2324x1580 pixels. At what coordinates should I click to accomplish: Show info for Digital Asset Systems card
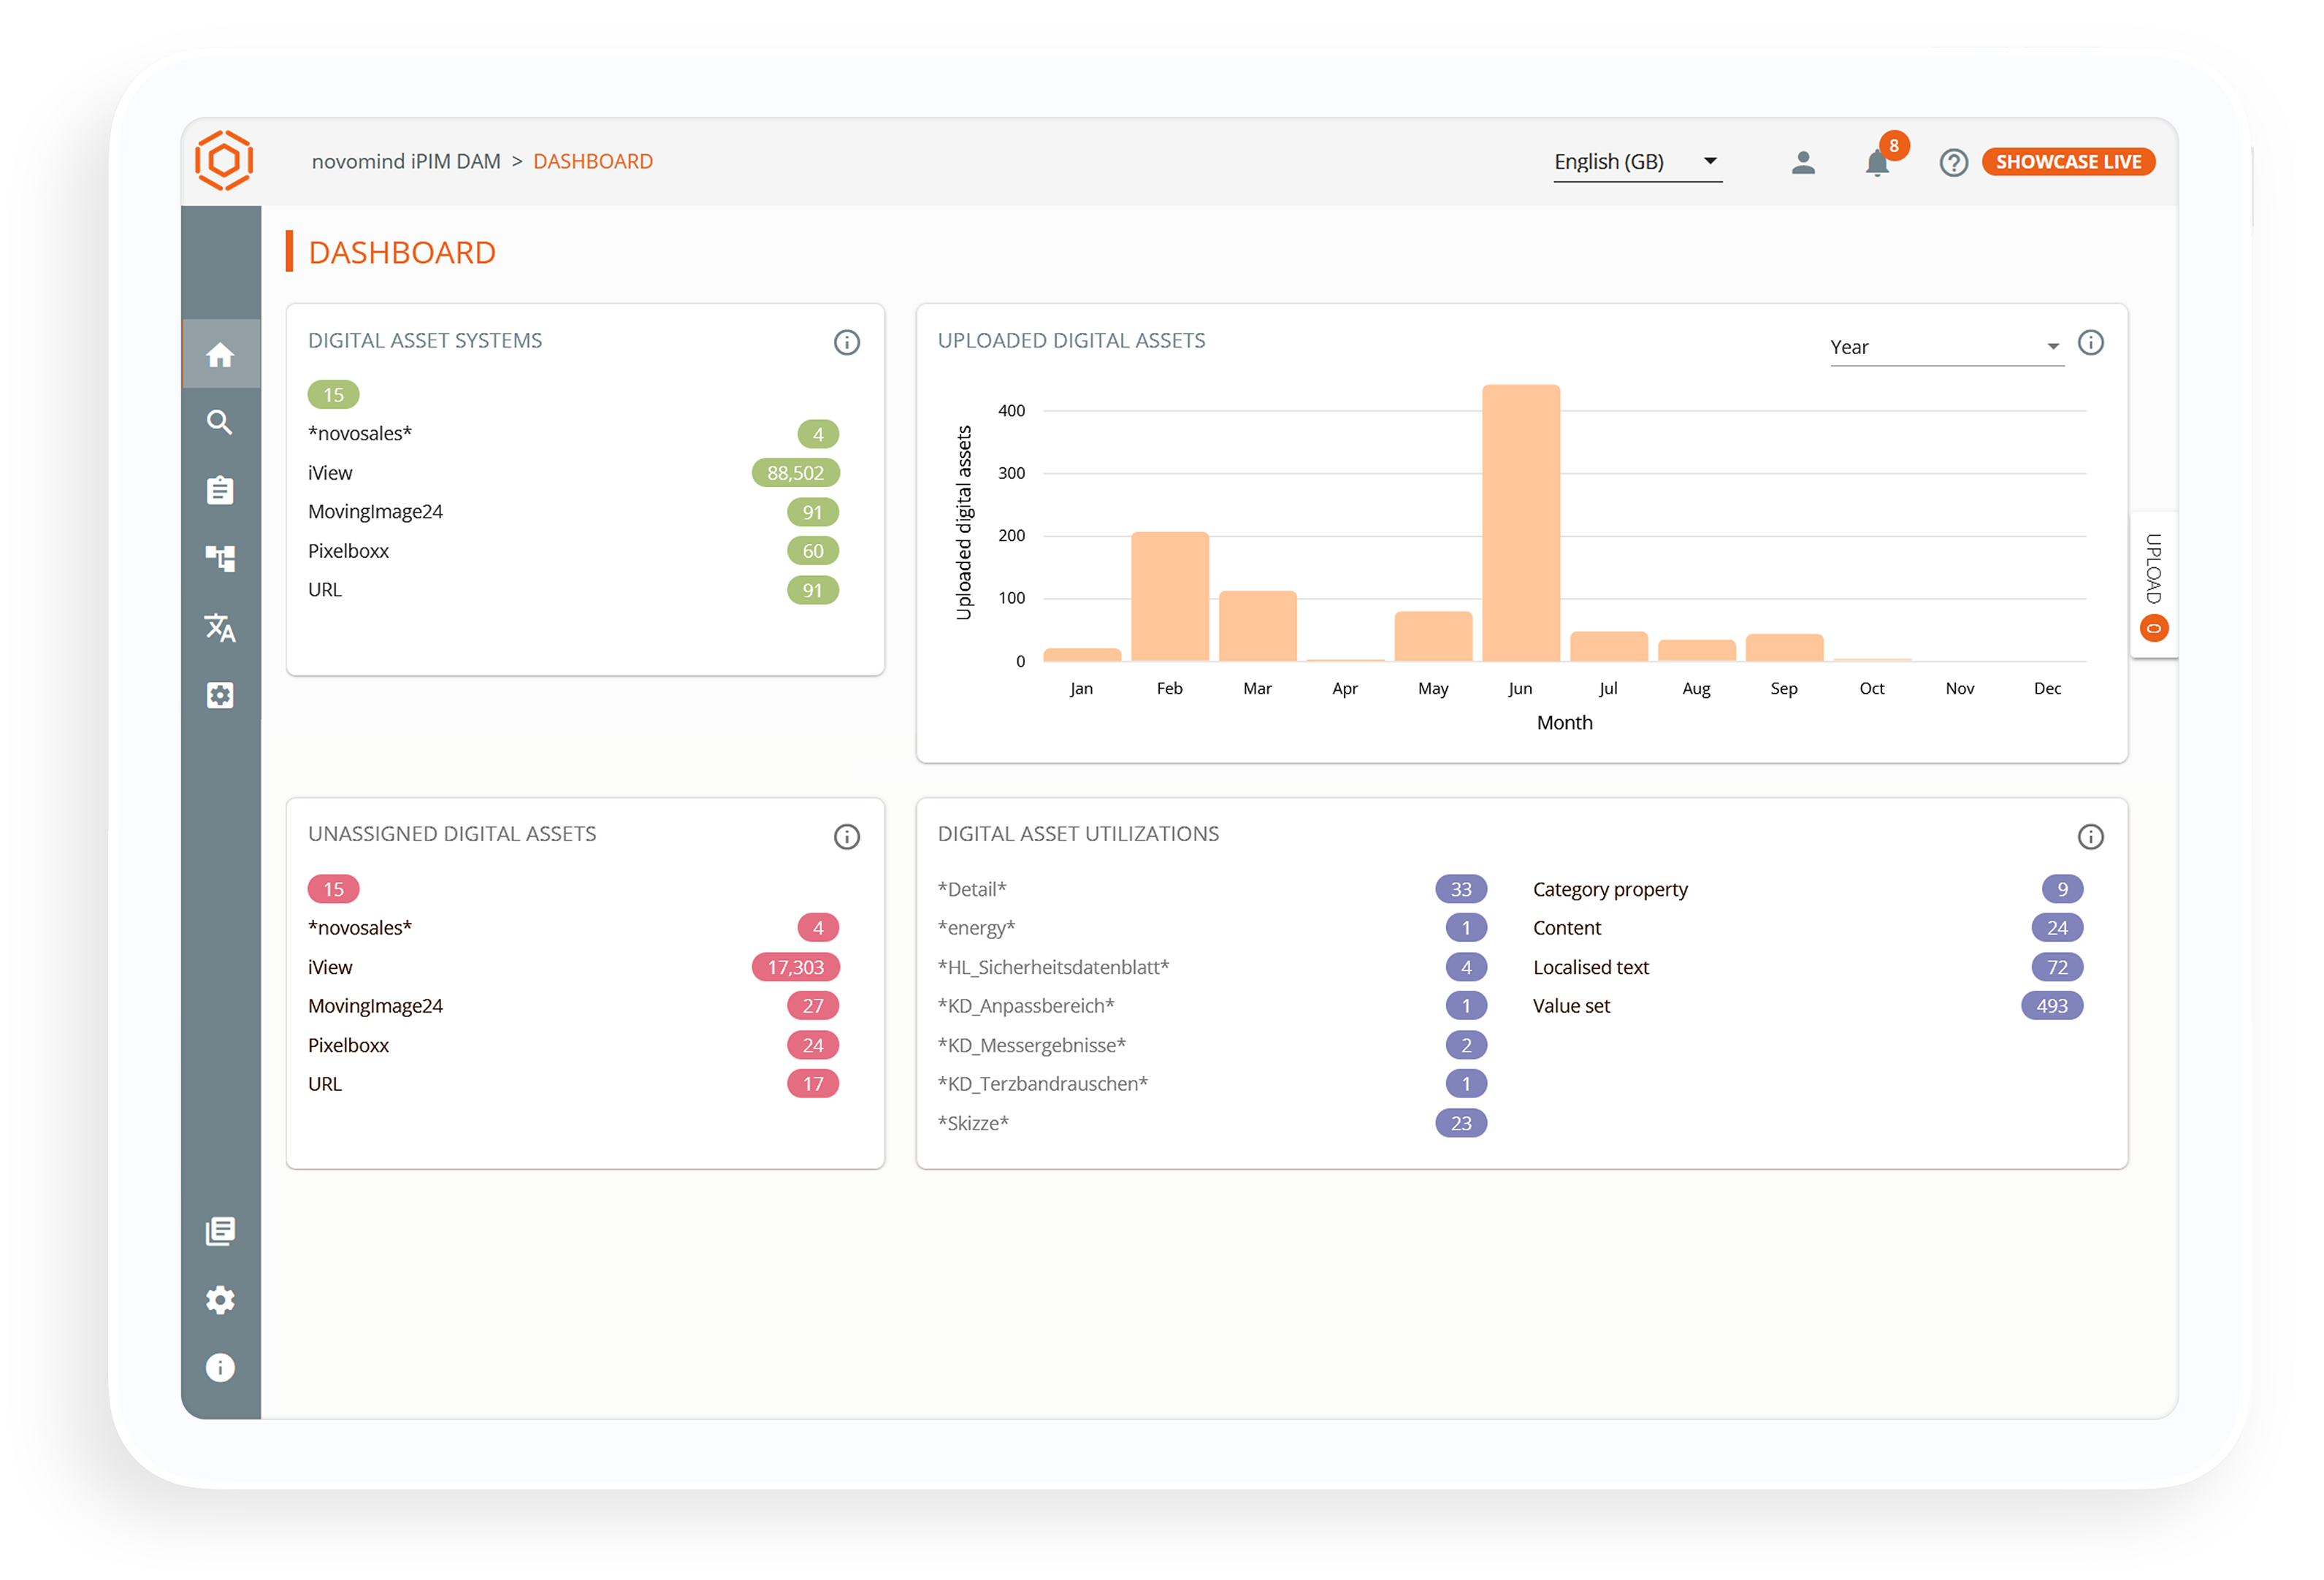click(x=846, y=343)
